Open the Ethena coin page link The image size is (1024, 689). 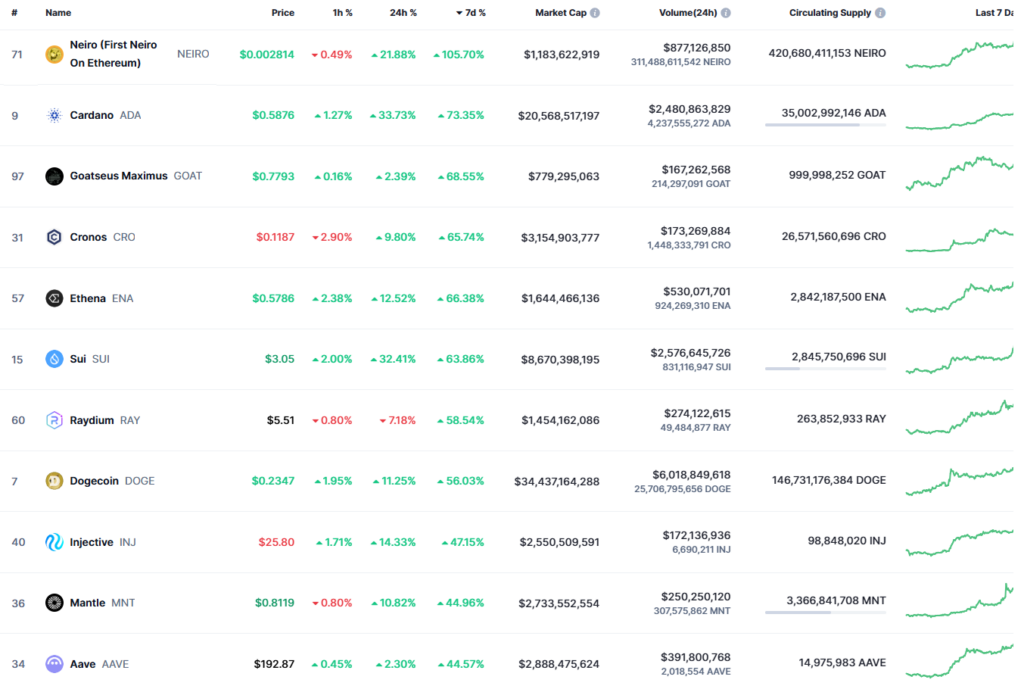88,298
